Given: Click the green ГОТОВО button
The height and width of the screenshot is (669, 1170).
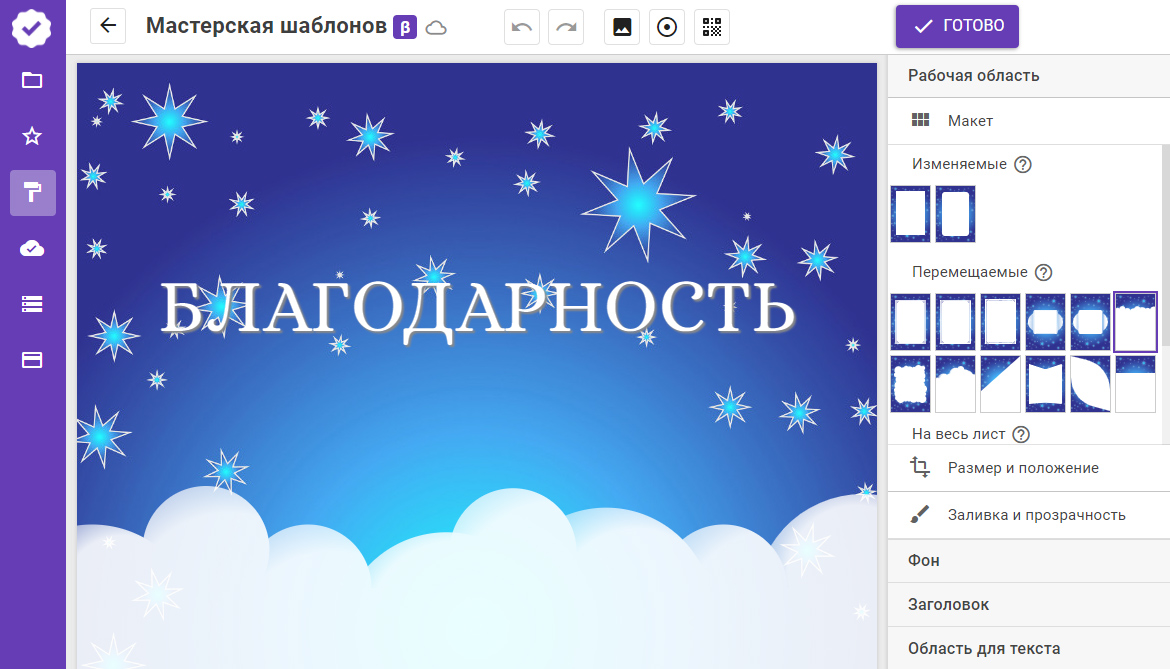Looking at the screenshot, I should click(956, 26).
